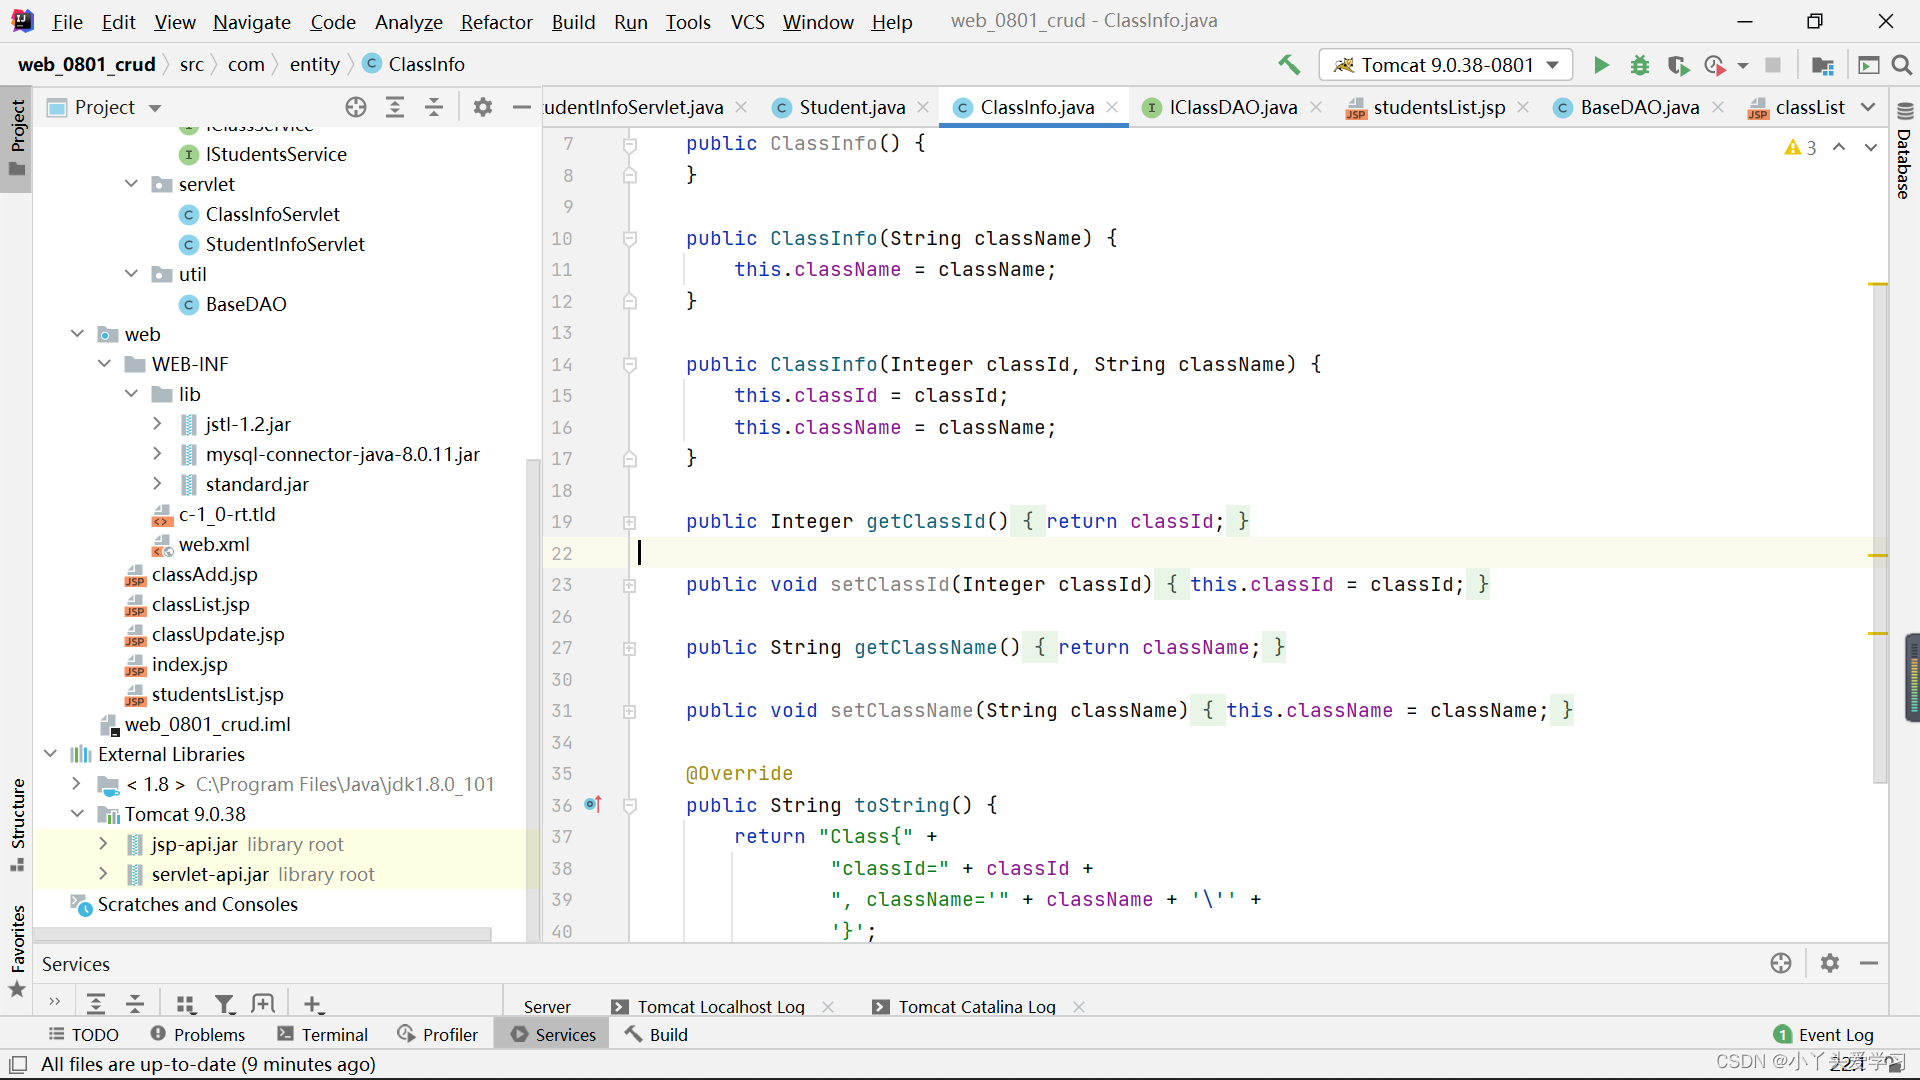Open the Search Everywhere magnifier icon
Screen dimensions: 1920x1080
coord(1902,65)
